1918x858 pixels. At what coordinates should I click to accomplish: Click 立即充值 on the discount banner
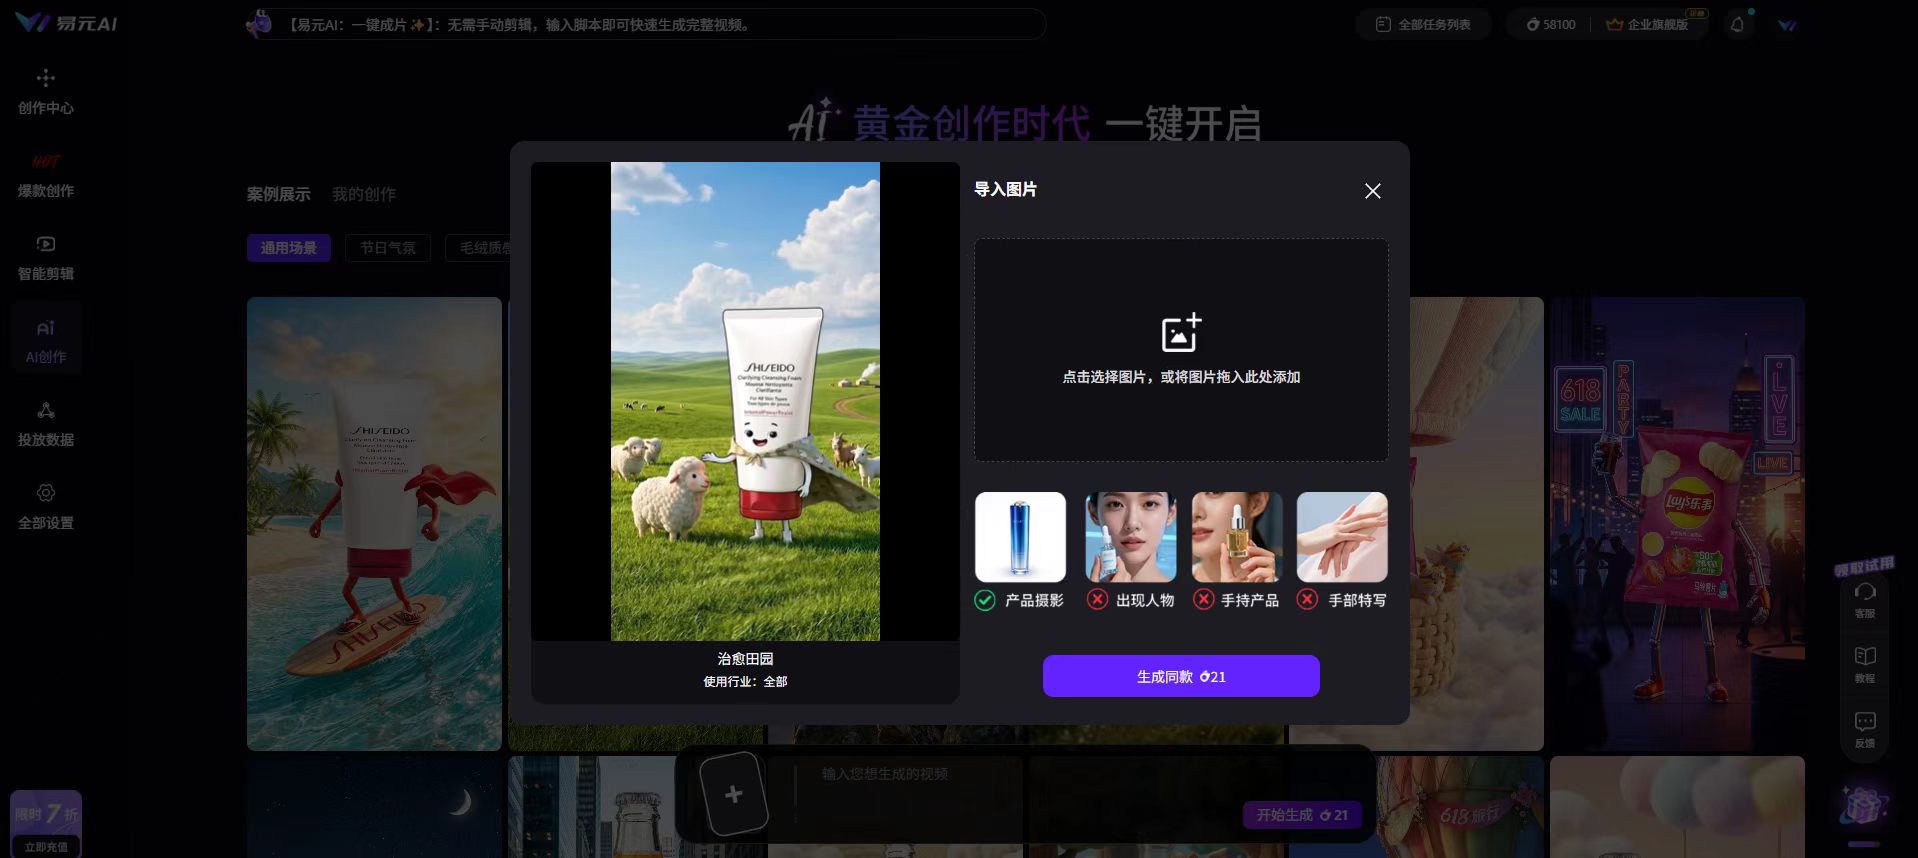[46, 846]
